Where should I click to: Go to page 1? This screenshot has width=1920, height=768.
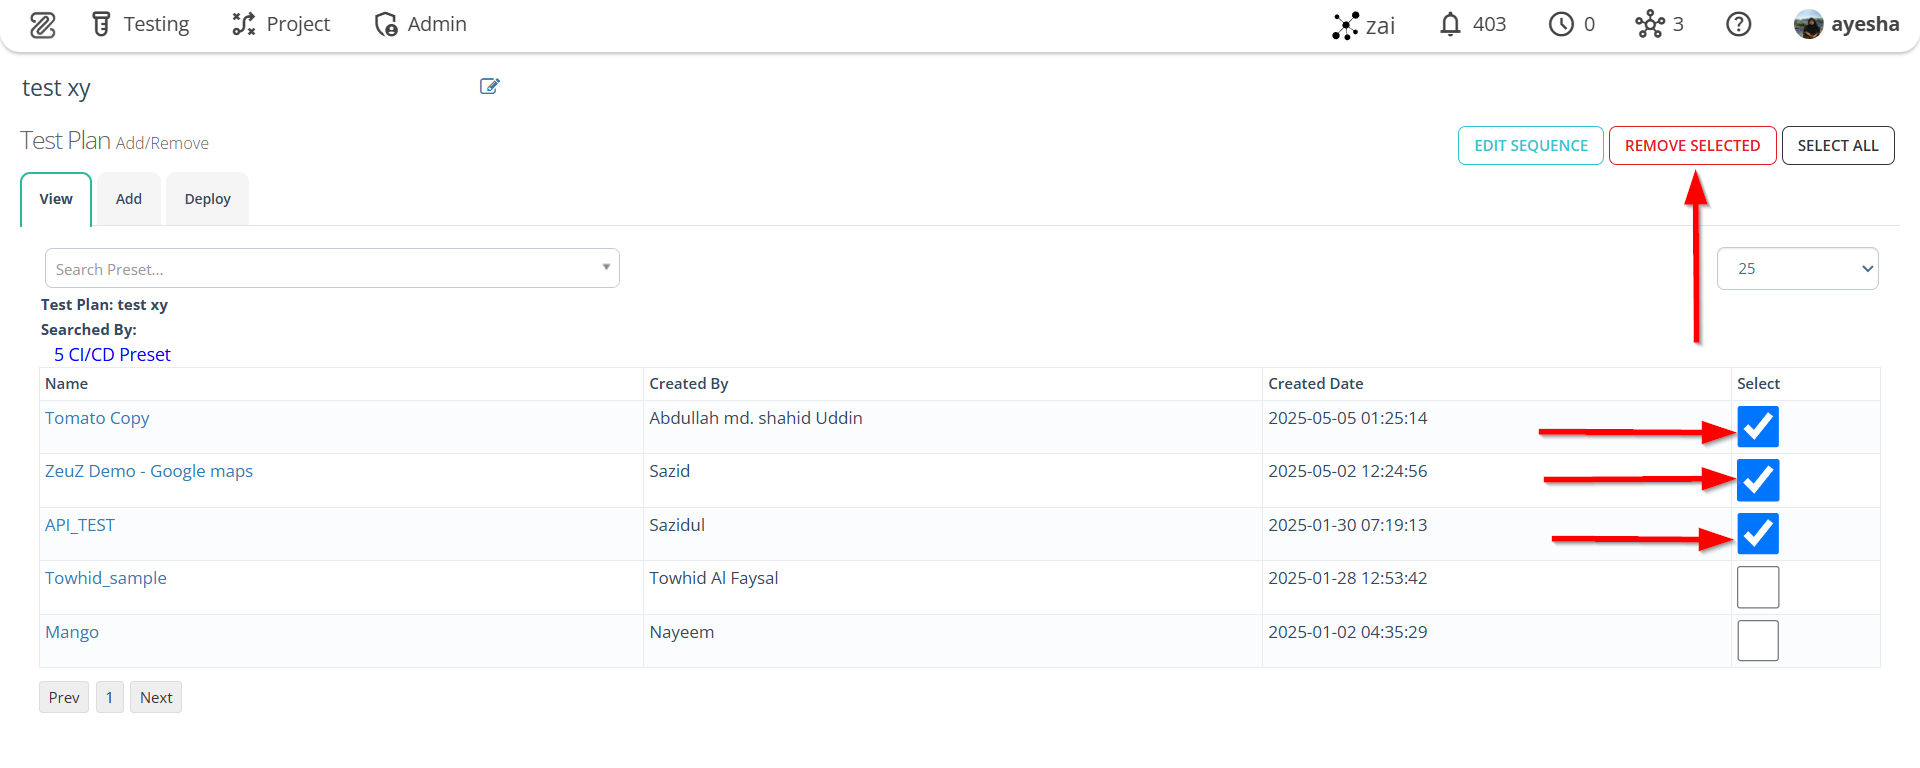coord(110,697)
